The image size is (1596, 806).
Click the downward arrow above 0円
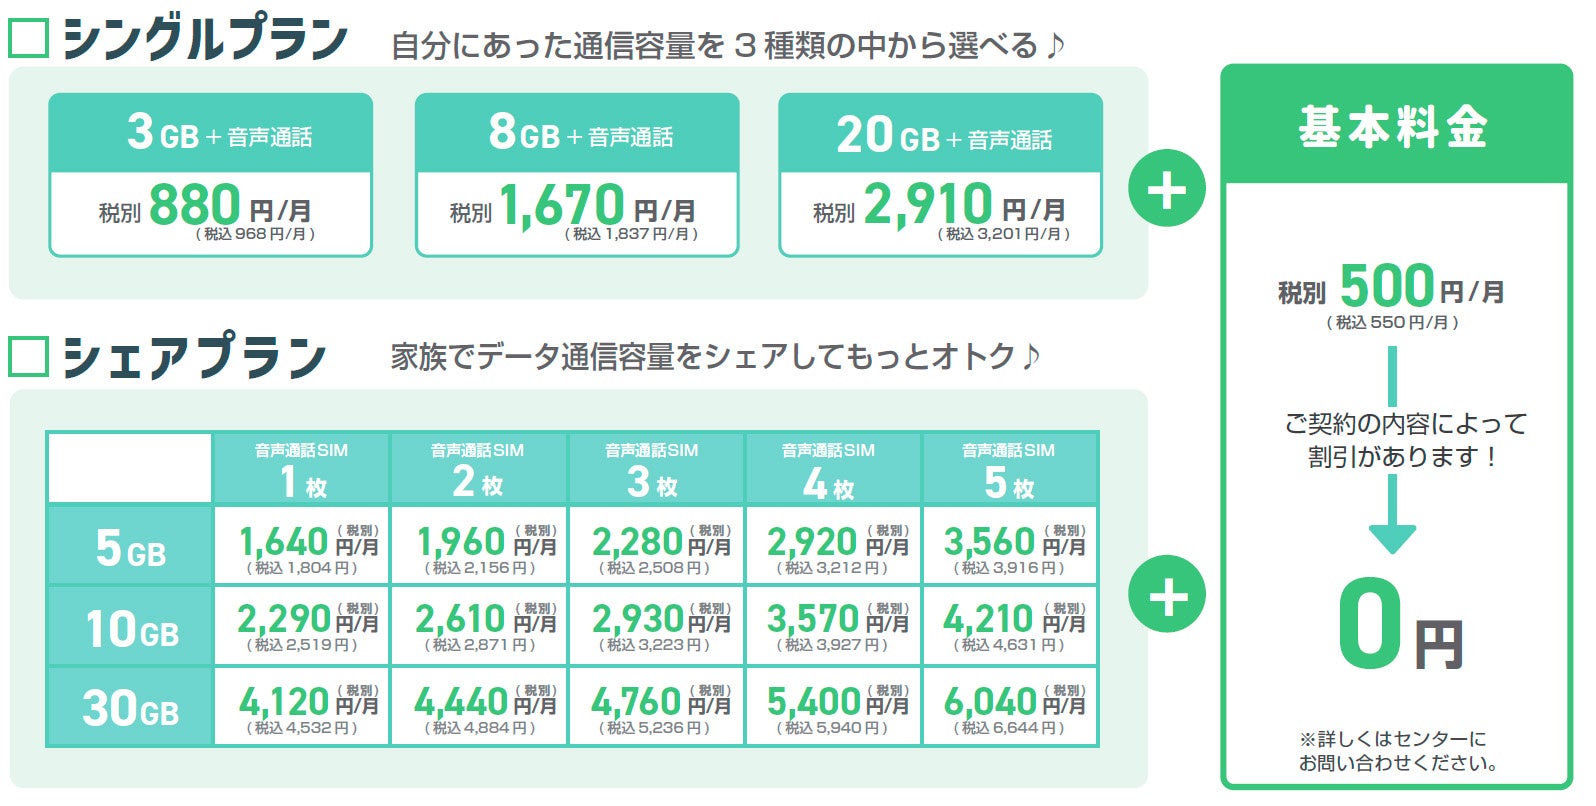pyautogui.click(x=1391, y=518)
